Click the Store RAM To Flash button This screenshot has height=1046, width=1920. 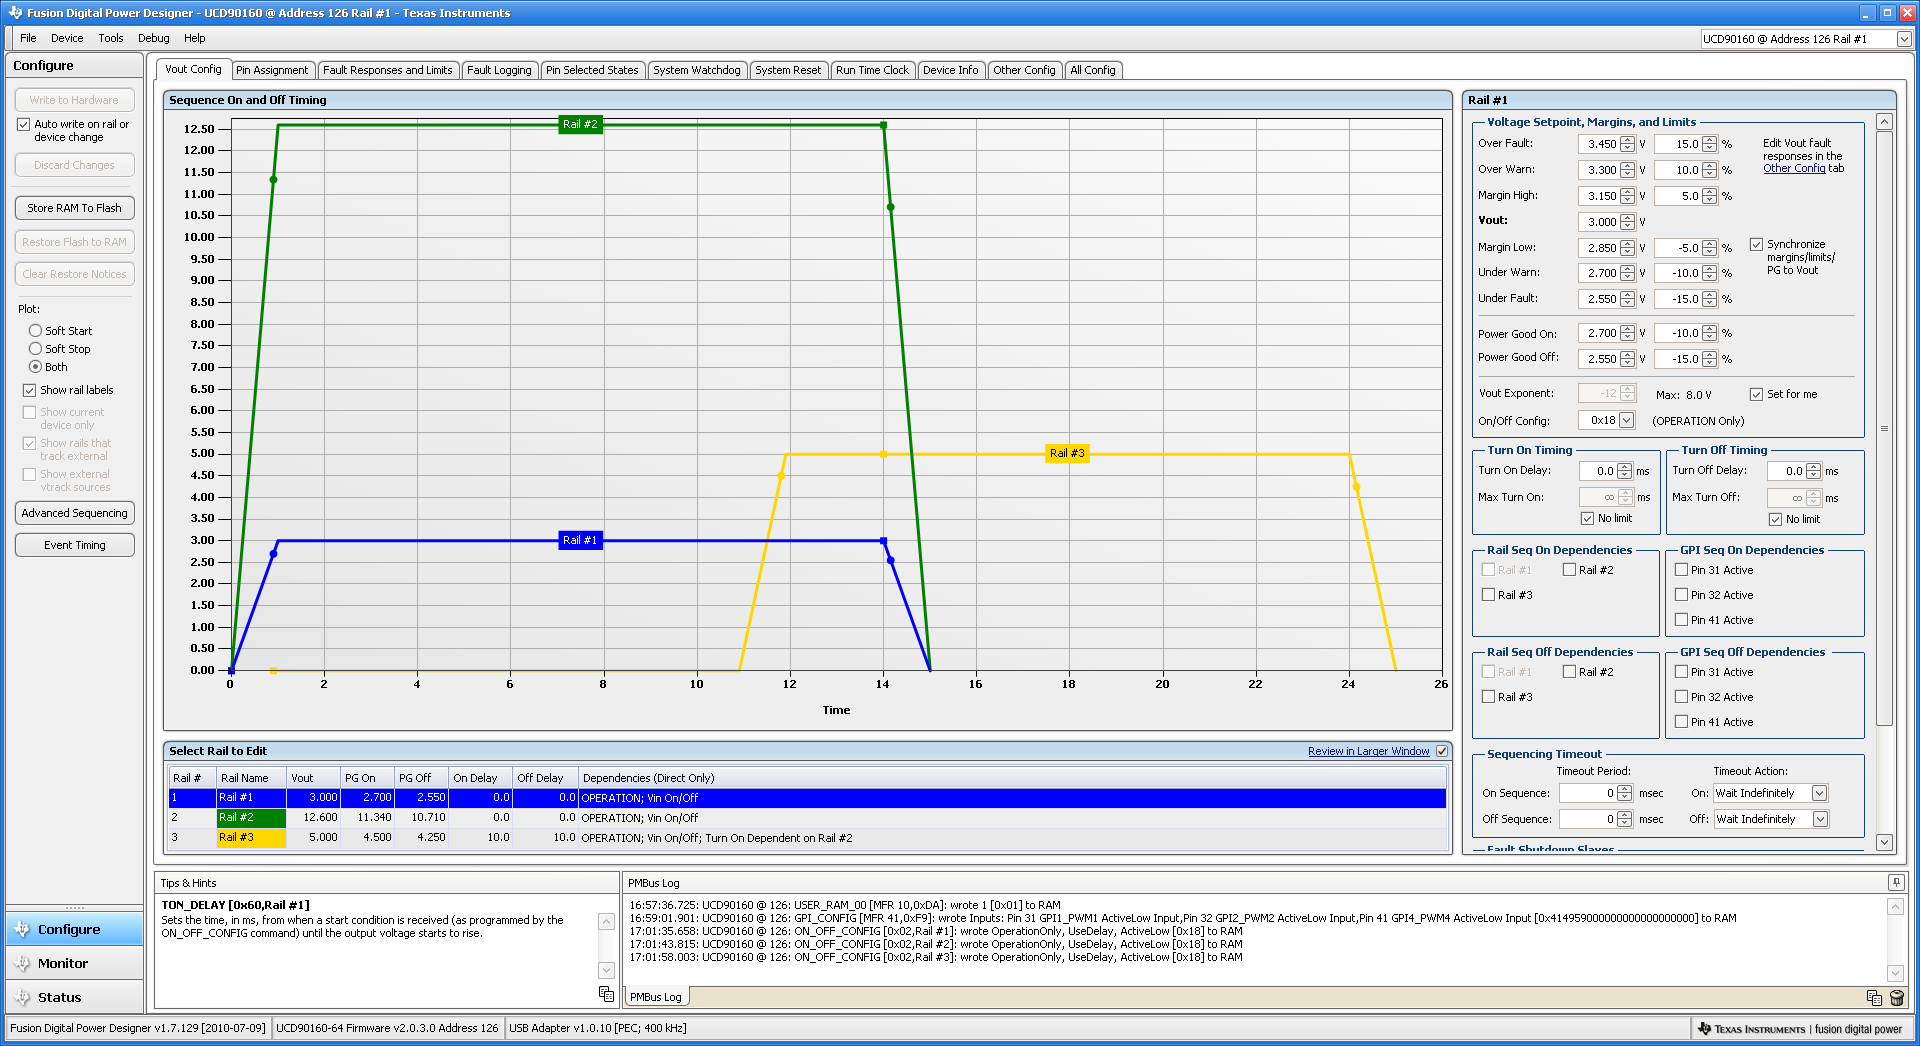(75, 208)
